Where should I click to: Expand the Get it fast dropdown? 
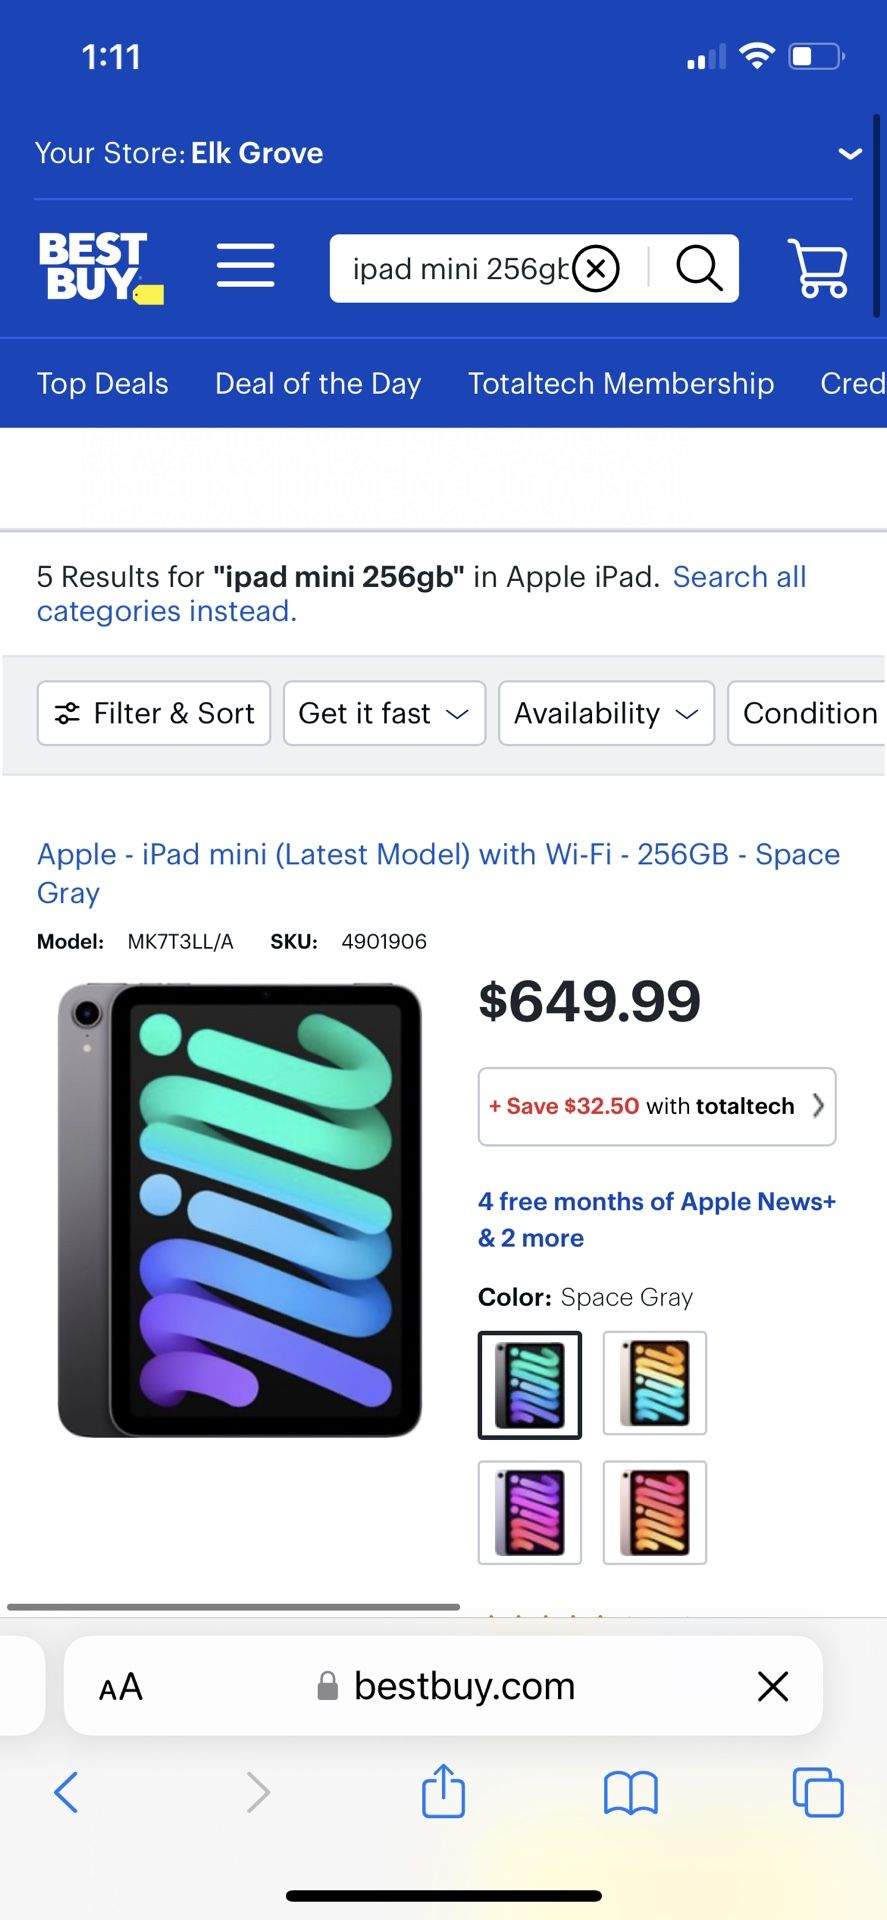(x=383, y=713)
